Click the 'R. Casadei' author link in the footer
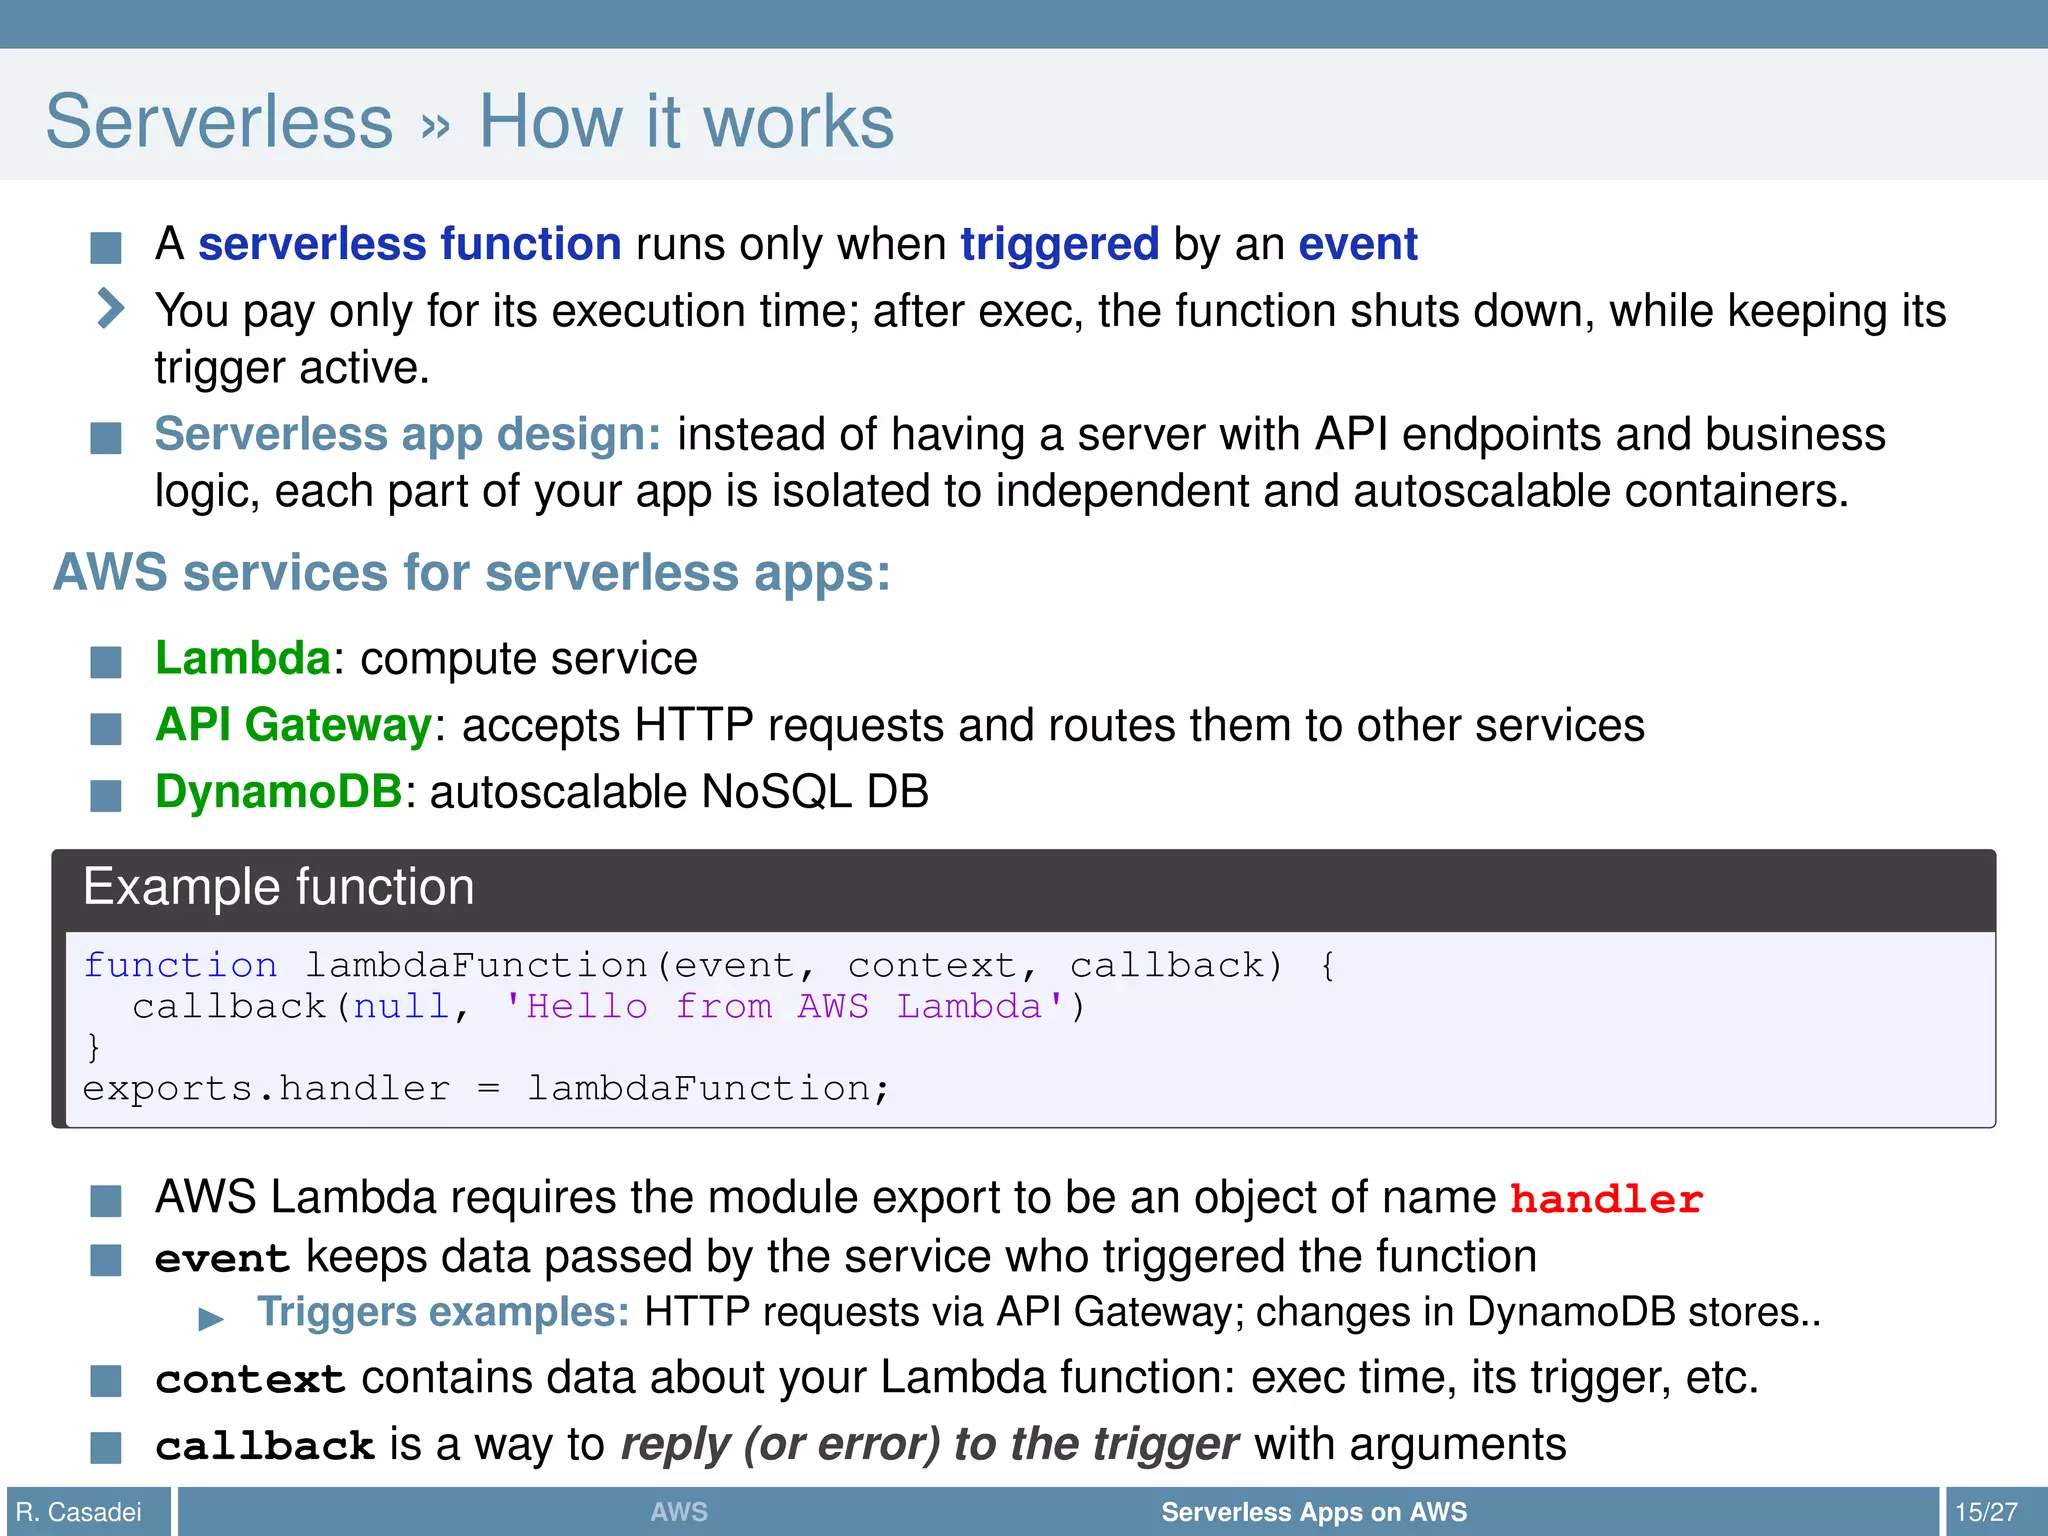Image resolution: width=2048 pixels, height=1536 pixels. [x=79, y=1512]
